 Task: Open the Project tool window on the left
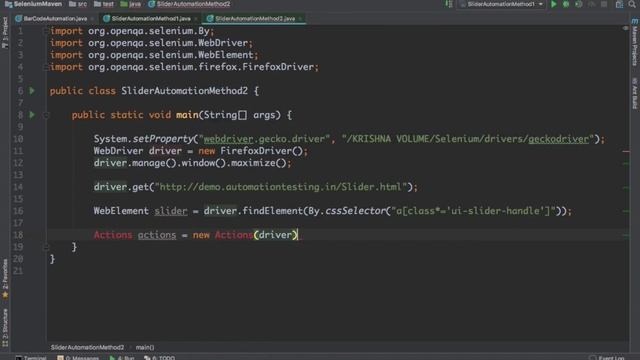(x=5, y=33)
